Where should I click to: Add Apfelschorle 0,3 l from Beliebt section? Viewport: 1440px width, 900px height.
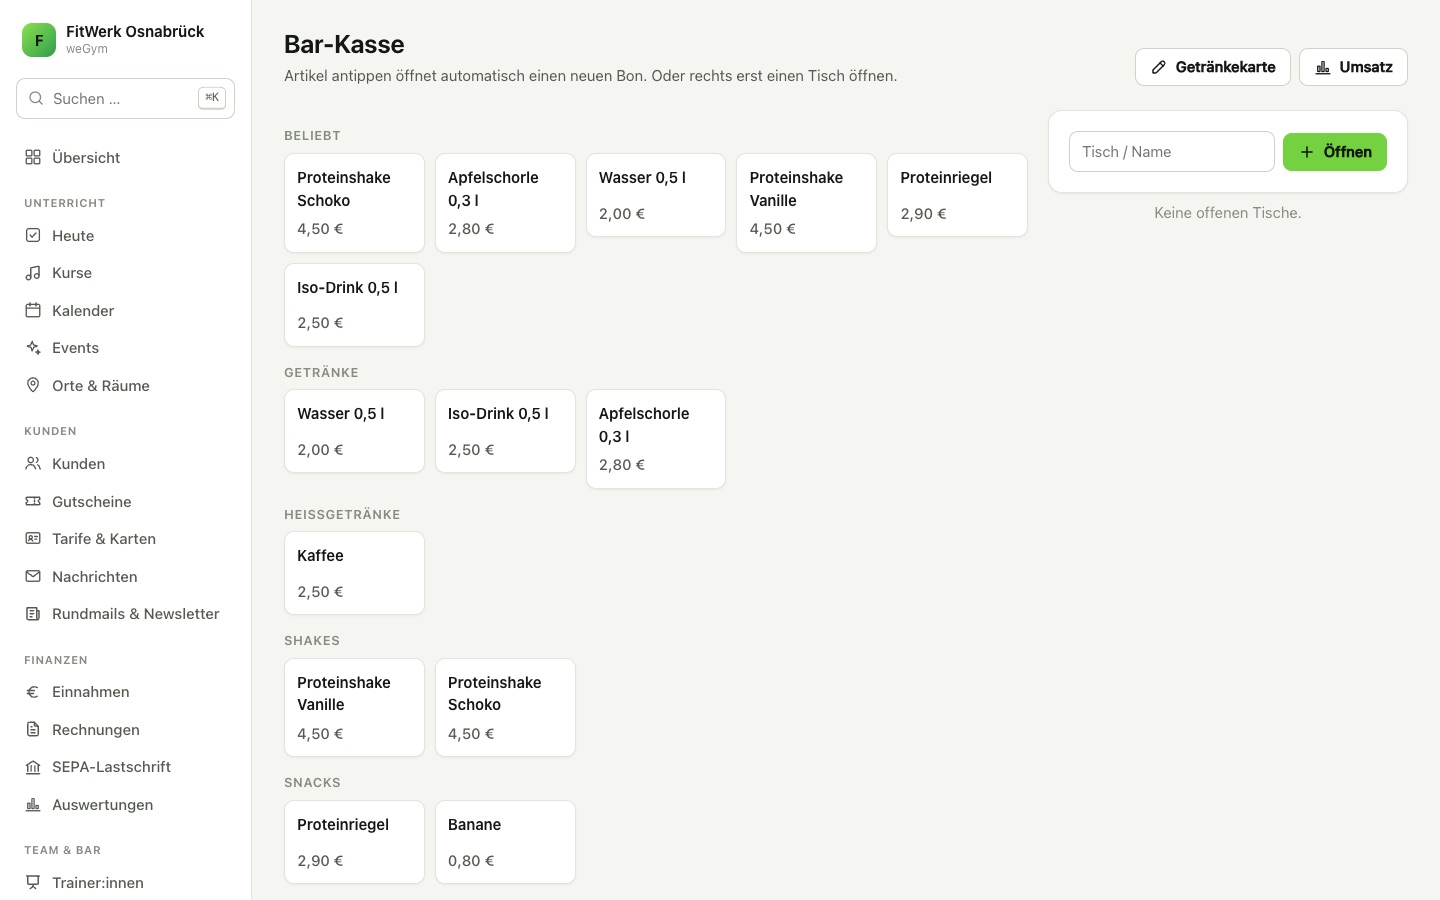505,203
